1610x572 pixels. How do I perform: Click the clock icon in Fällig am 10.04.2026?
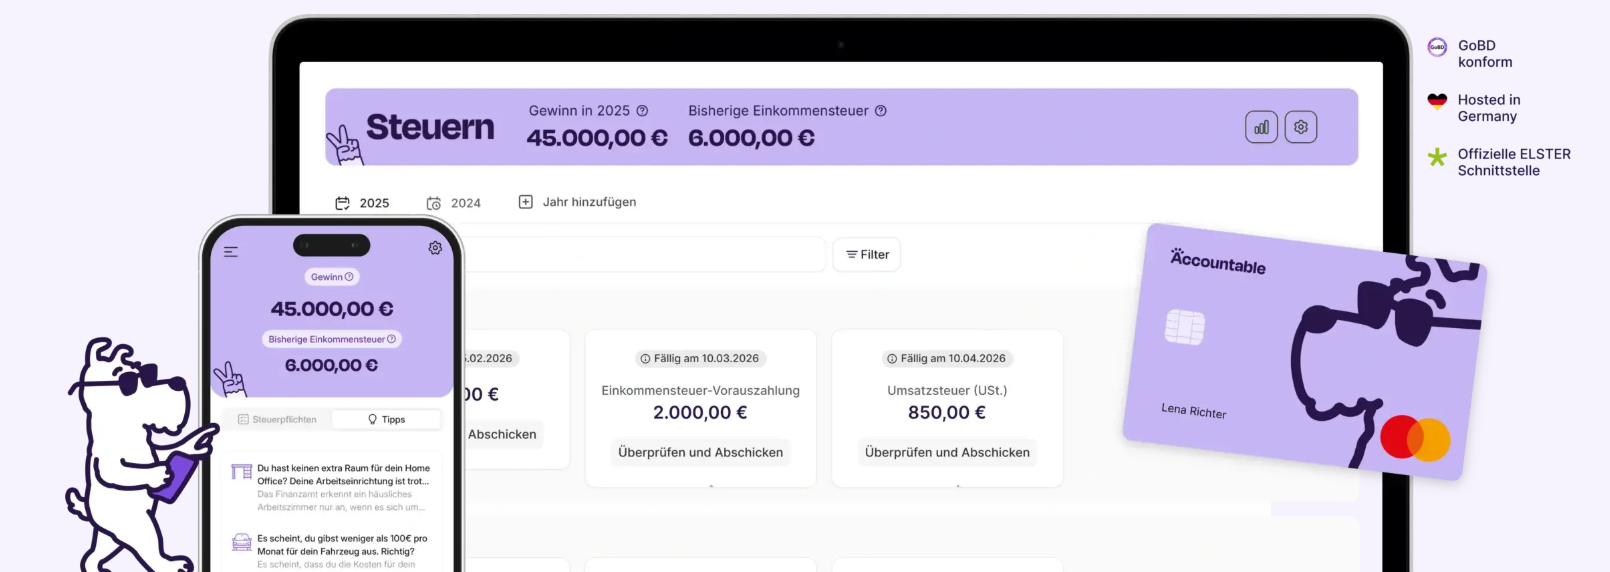click(892, 359)
